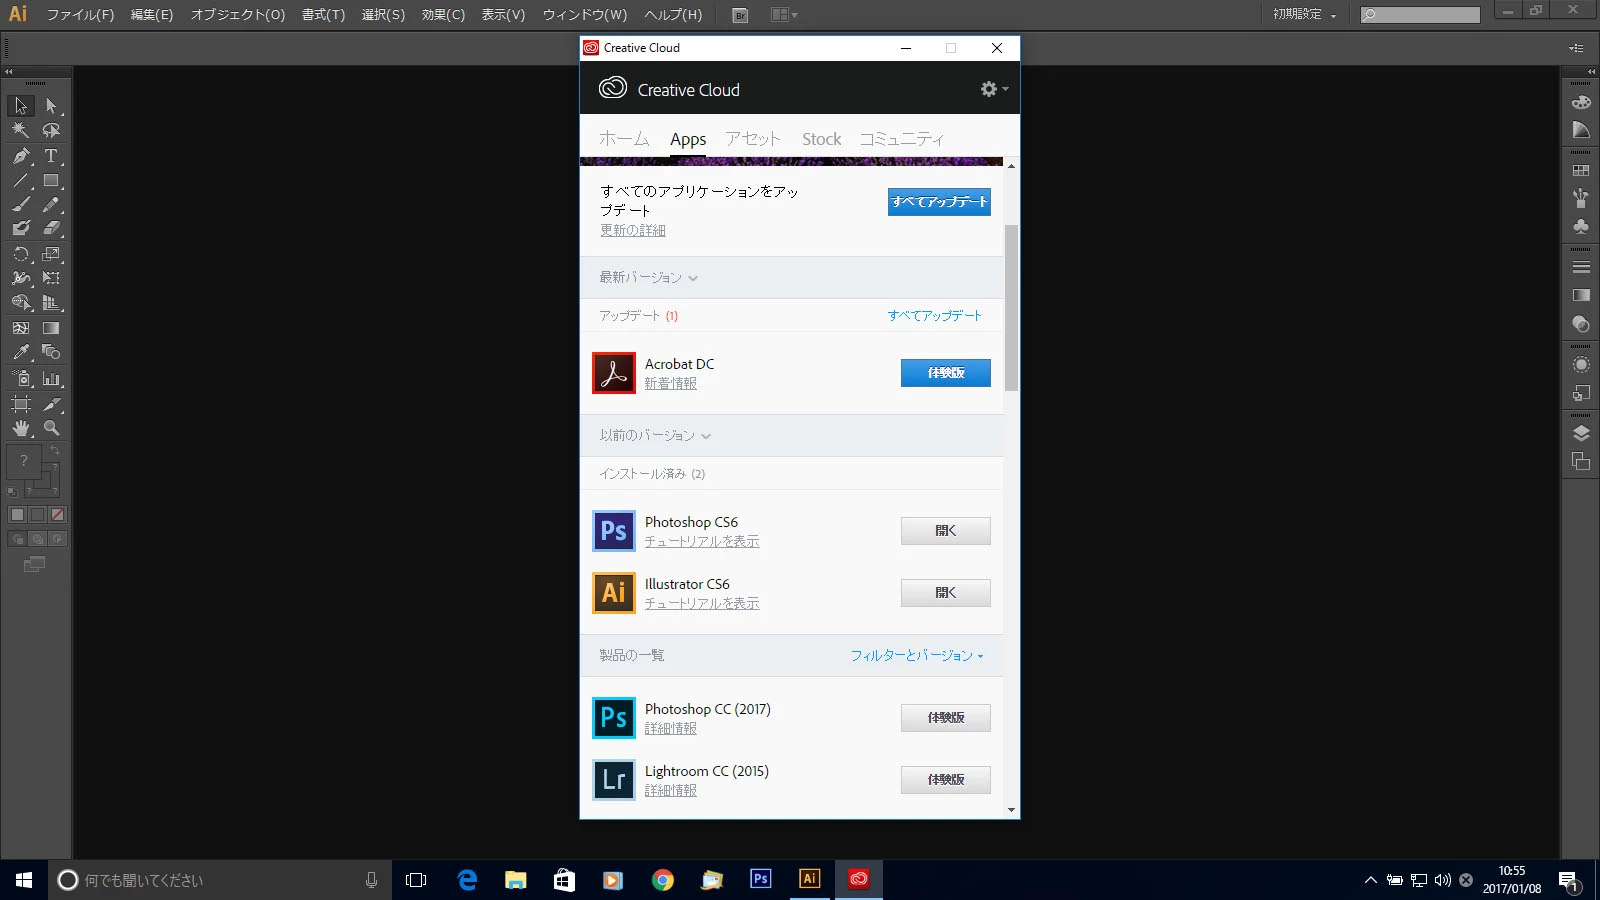Select the Paintbrush tool
Viewport: 1600px width, 900px height.
point(21,204)
